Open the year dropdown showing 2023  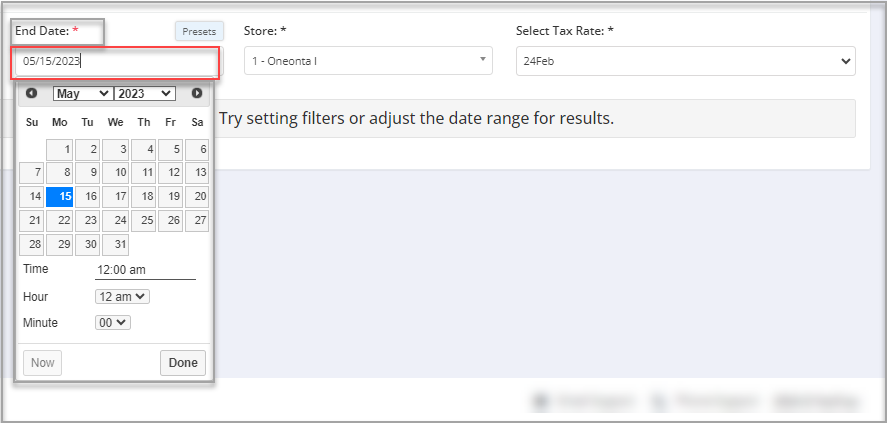pyautogui.click(x=145, y=93)
